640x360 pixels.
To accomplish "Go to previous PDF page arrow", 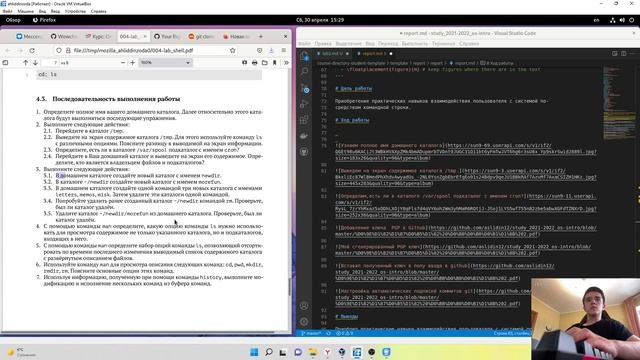I will pos(25,63).
